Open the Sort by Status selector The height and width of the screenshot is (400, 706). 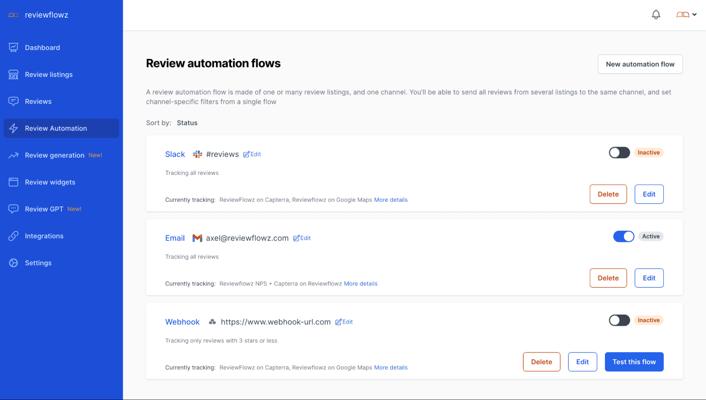point(187,123)
